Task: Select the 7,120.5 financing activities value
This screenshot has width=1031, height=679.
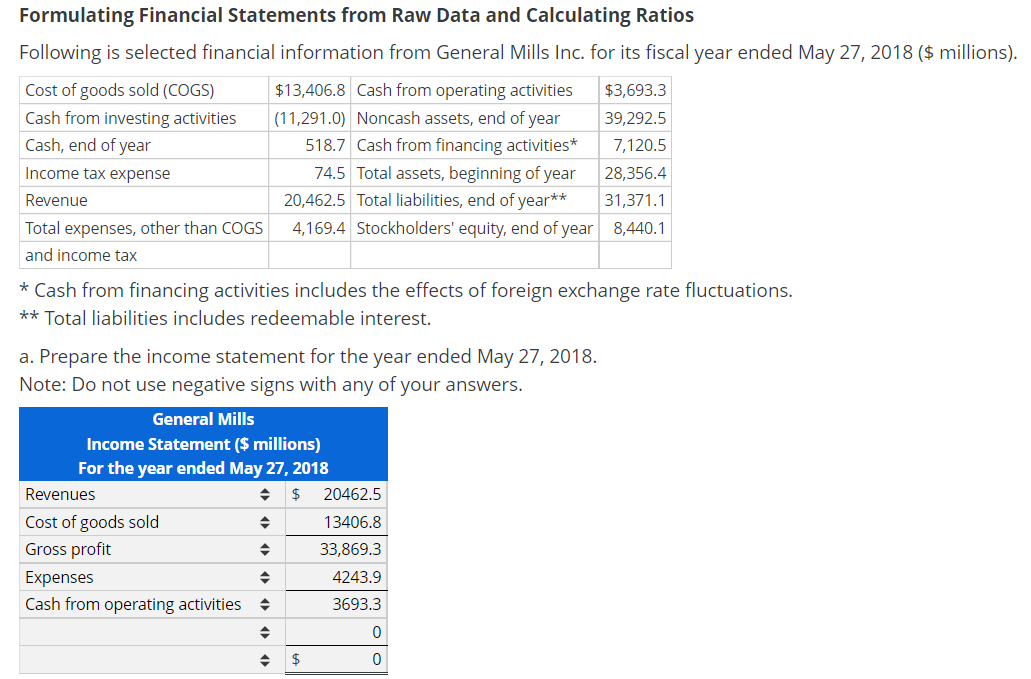Action: click(x=635, y=145)
